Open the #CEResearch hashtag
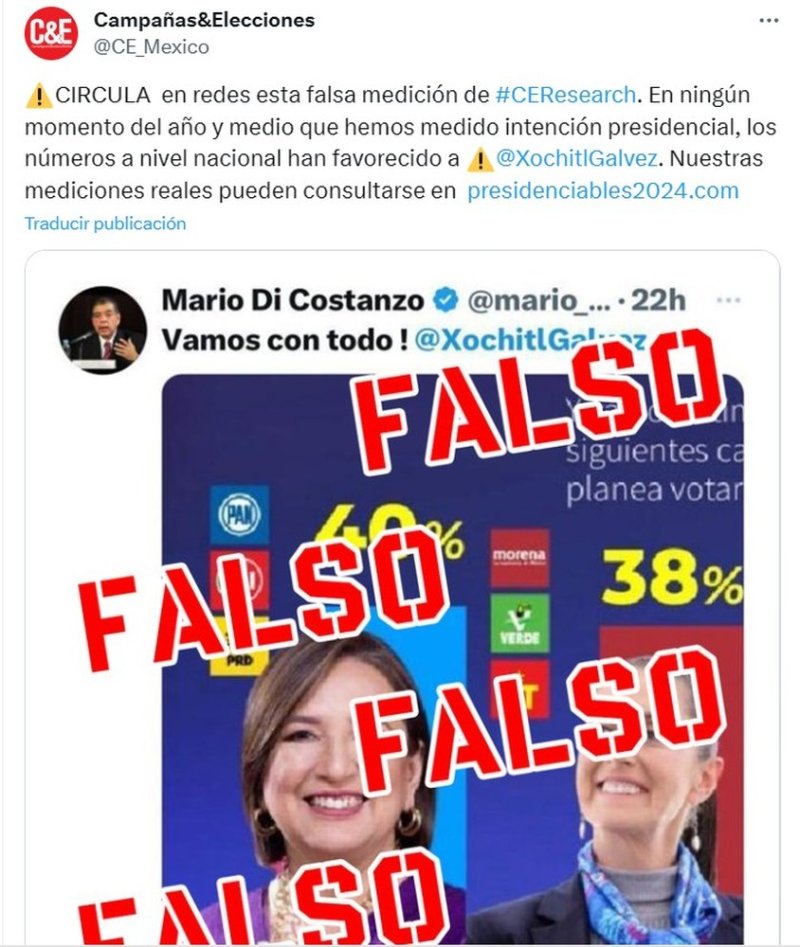Image resolution: width=800 pixels, height=947 pixels. (565, 95)
